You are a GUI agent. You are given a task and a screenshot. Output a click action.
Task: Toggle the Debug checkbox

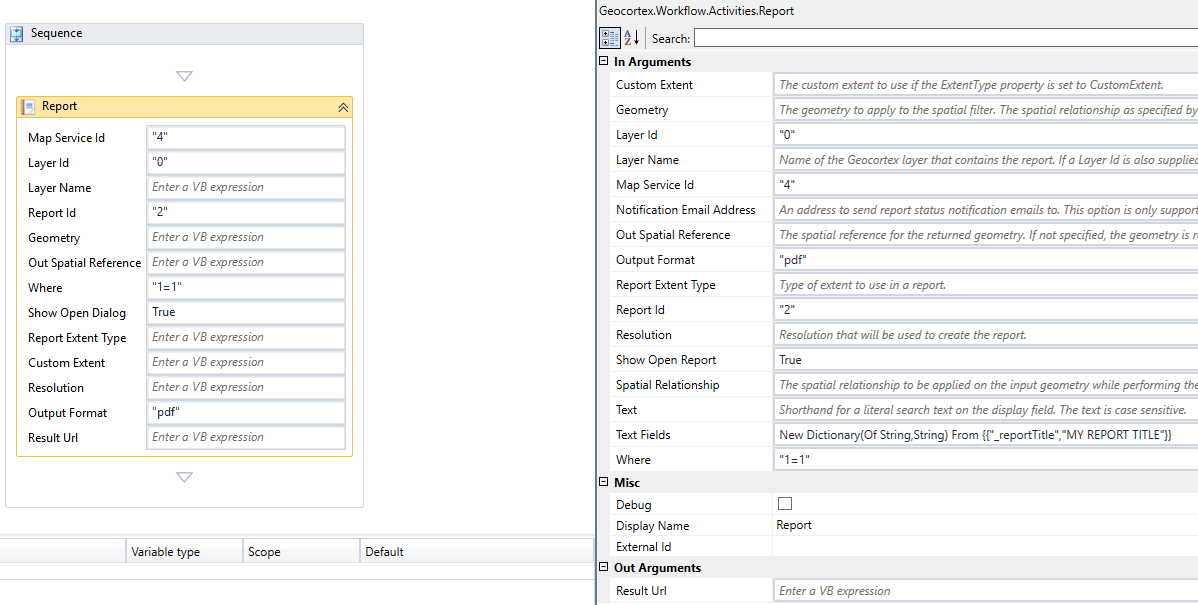tap(785, 503)
